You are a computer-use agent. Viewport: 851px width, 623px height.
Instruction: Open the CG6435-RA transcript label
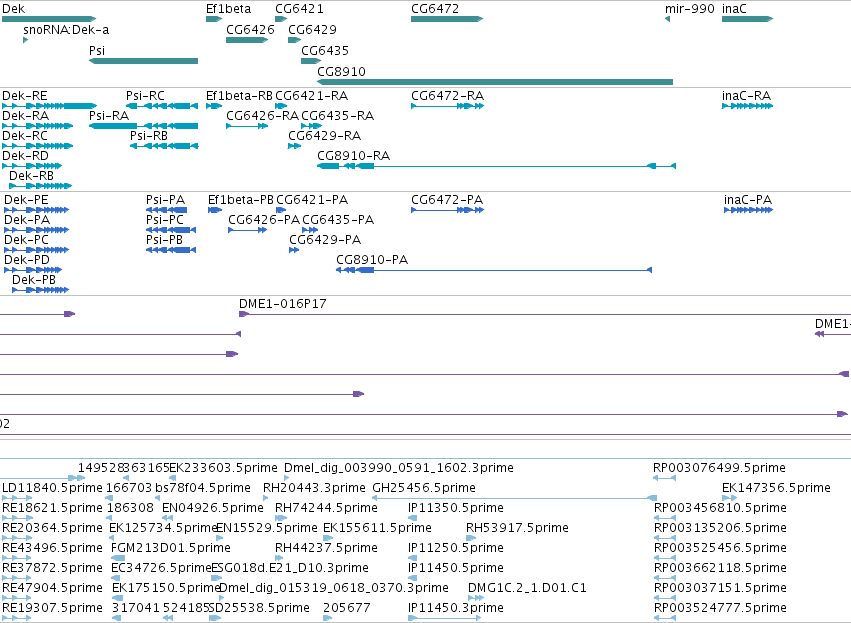click(338, 116)
